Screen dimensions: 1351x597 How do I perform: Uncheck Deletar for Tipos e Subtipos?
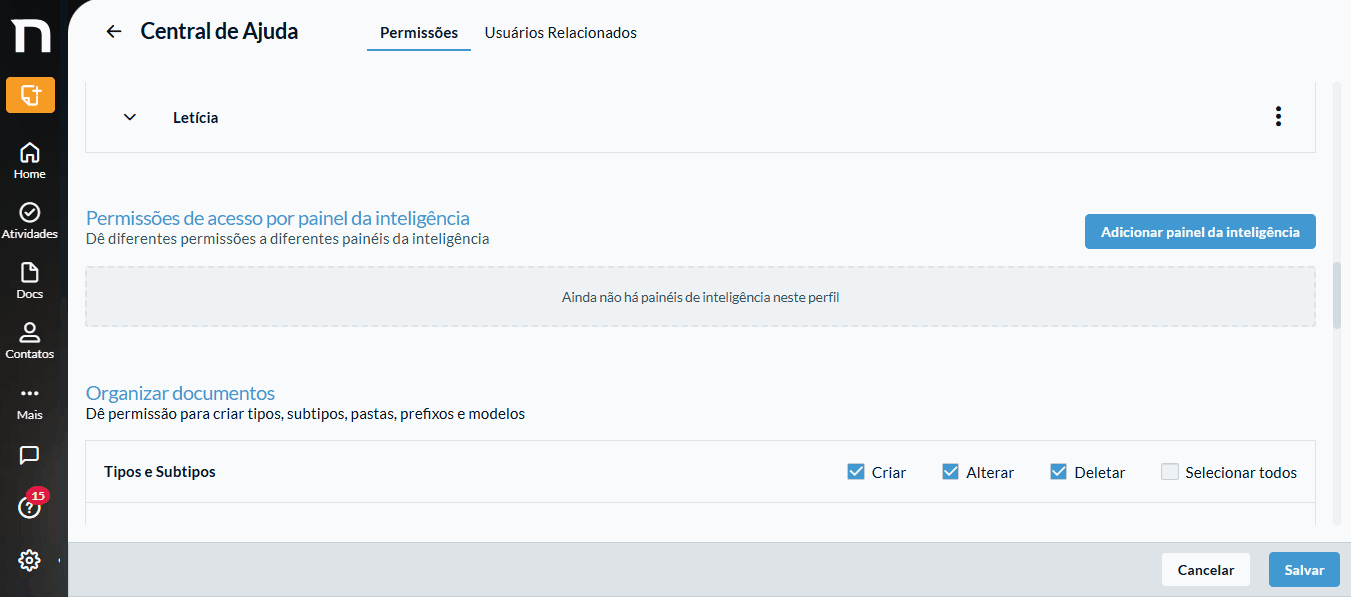(1059, 472)
